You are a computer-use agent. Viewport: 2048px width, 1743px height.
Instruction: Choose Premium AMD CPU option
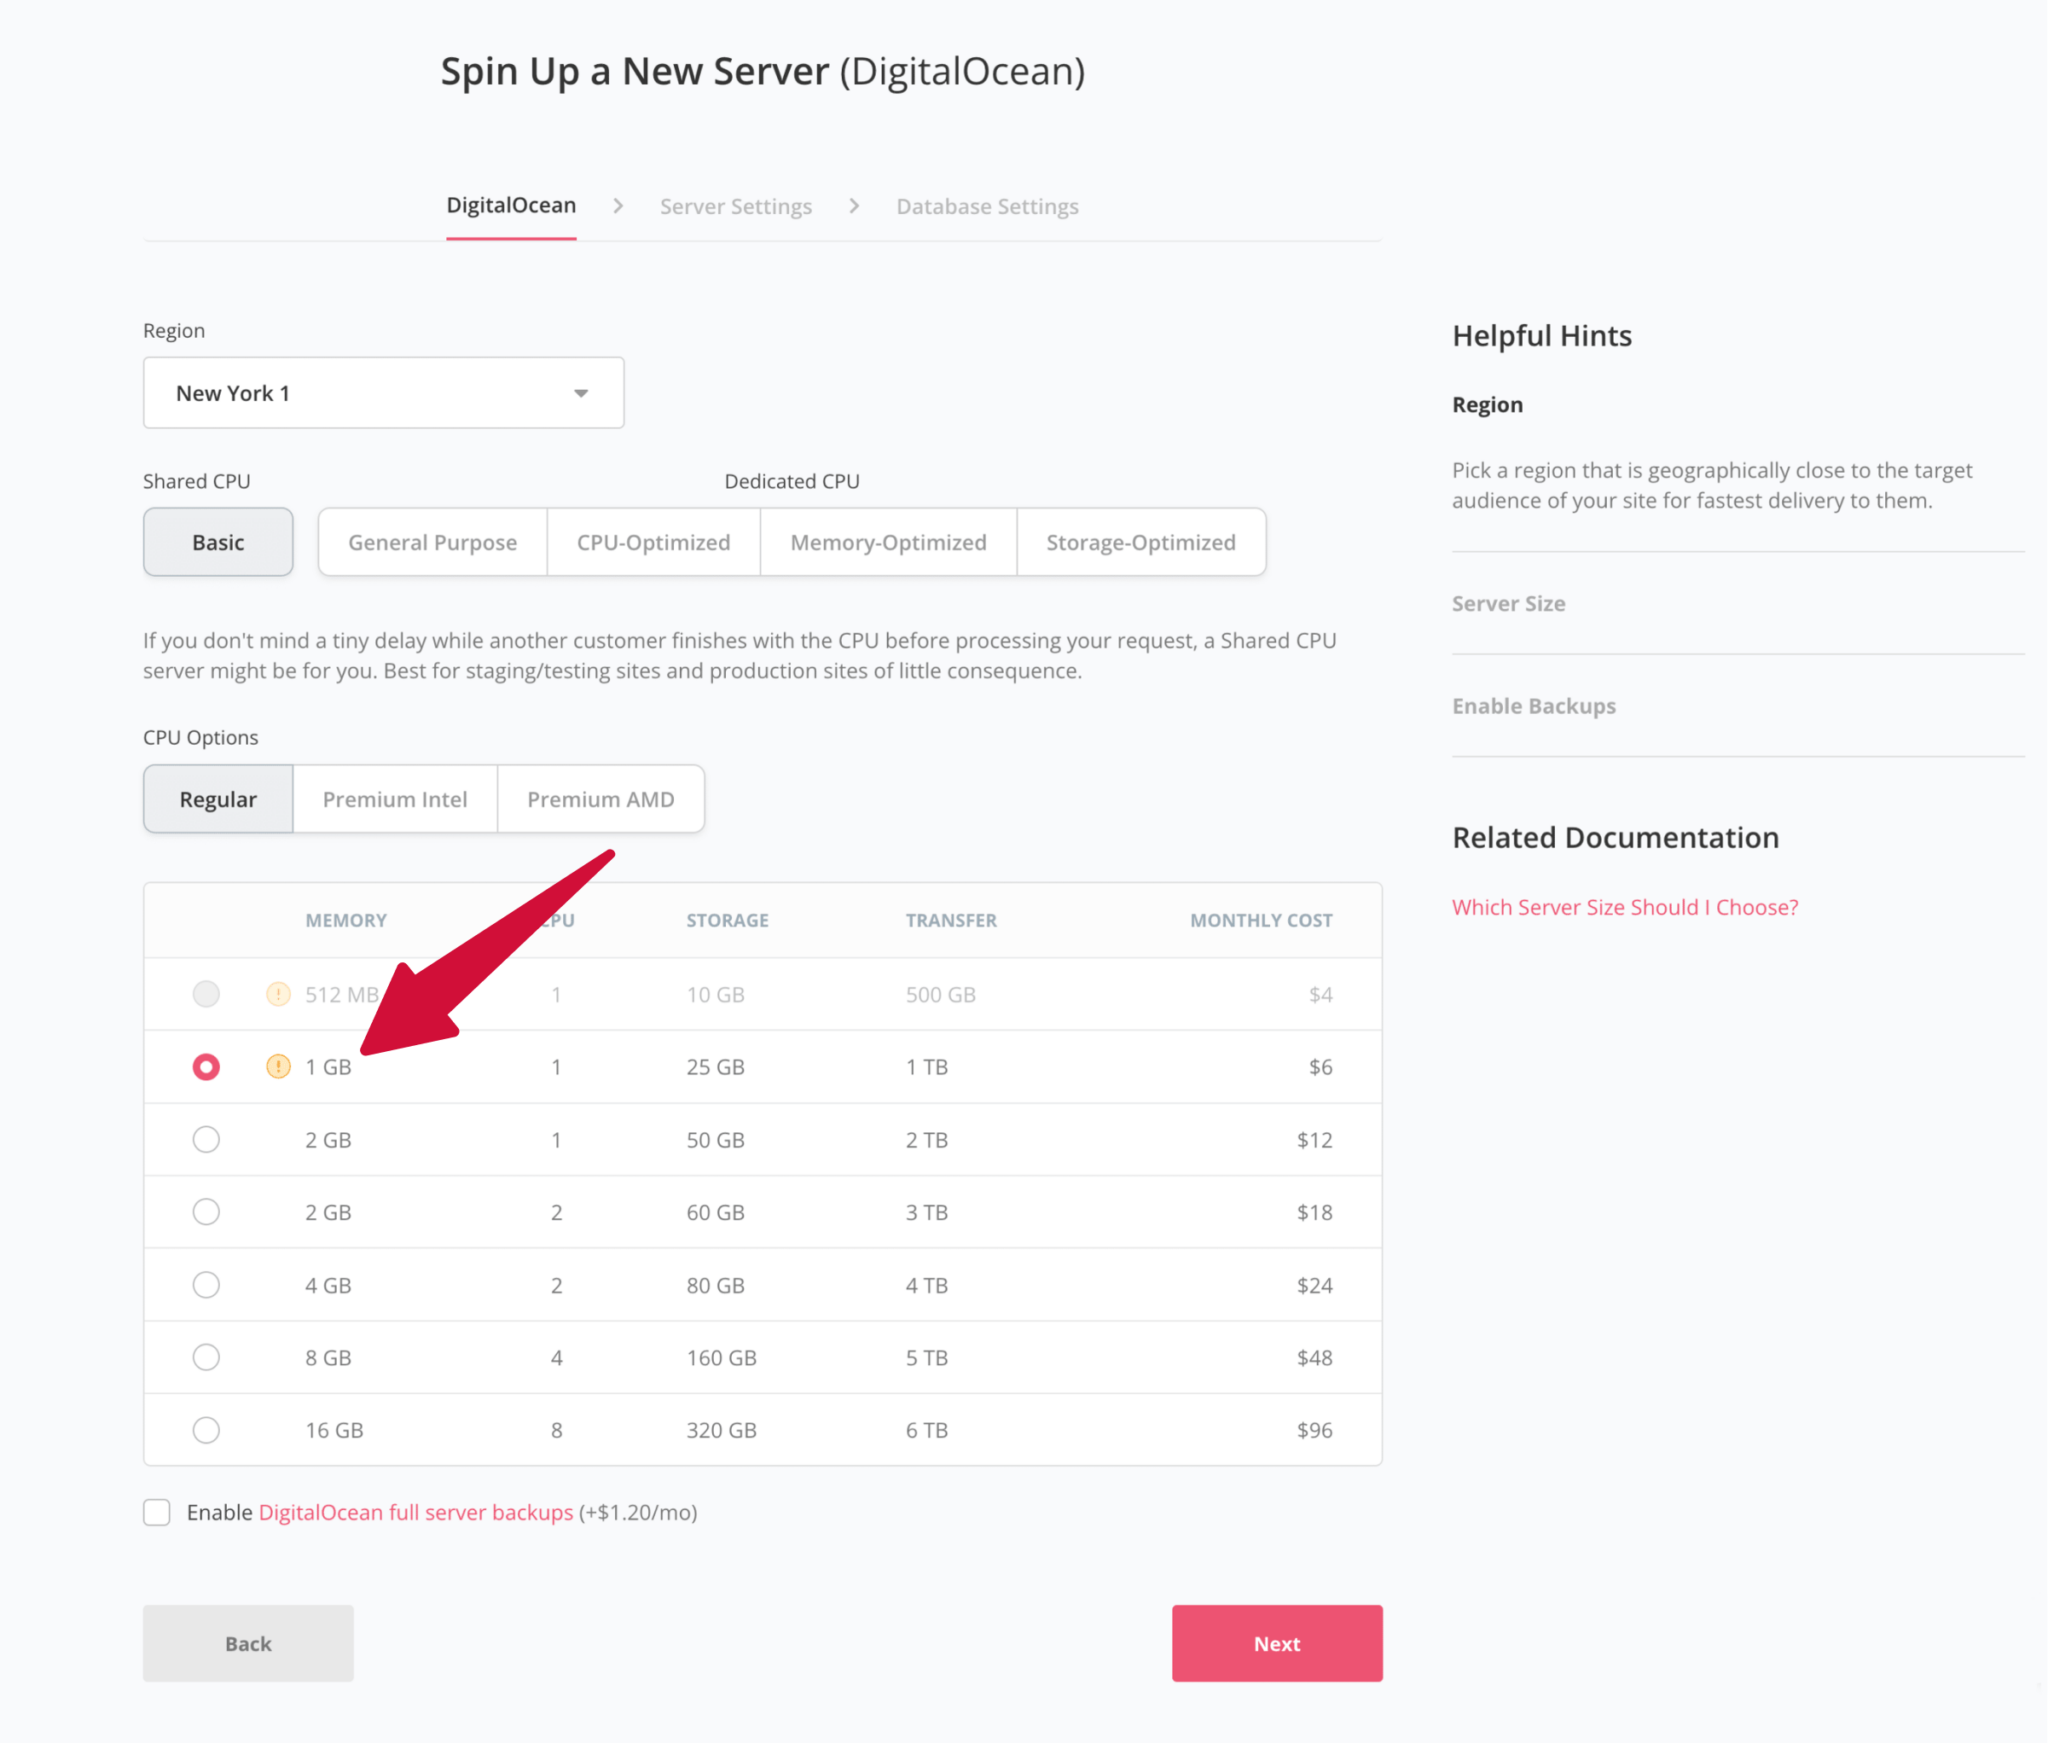tap(600, 798)
